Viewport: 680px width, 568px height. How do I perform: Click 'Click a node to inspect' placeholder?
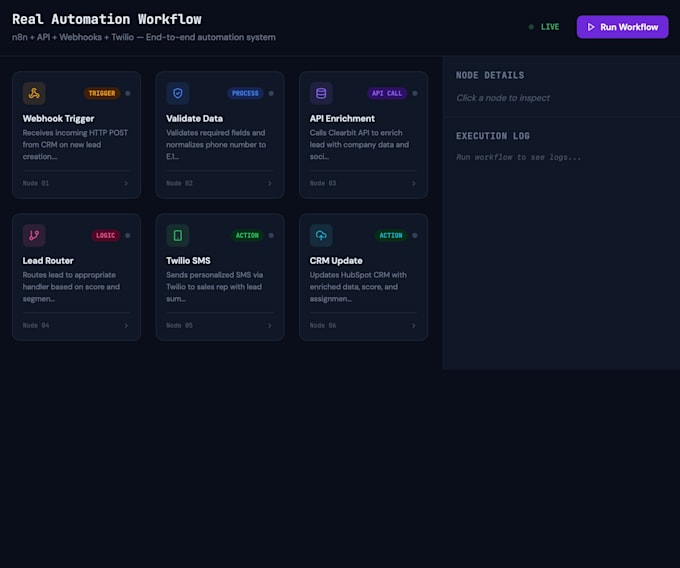503,98
